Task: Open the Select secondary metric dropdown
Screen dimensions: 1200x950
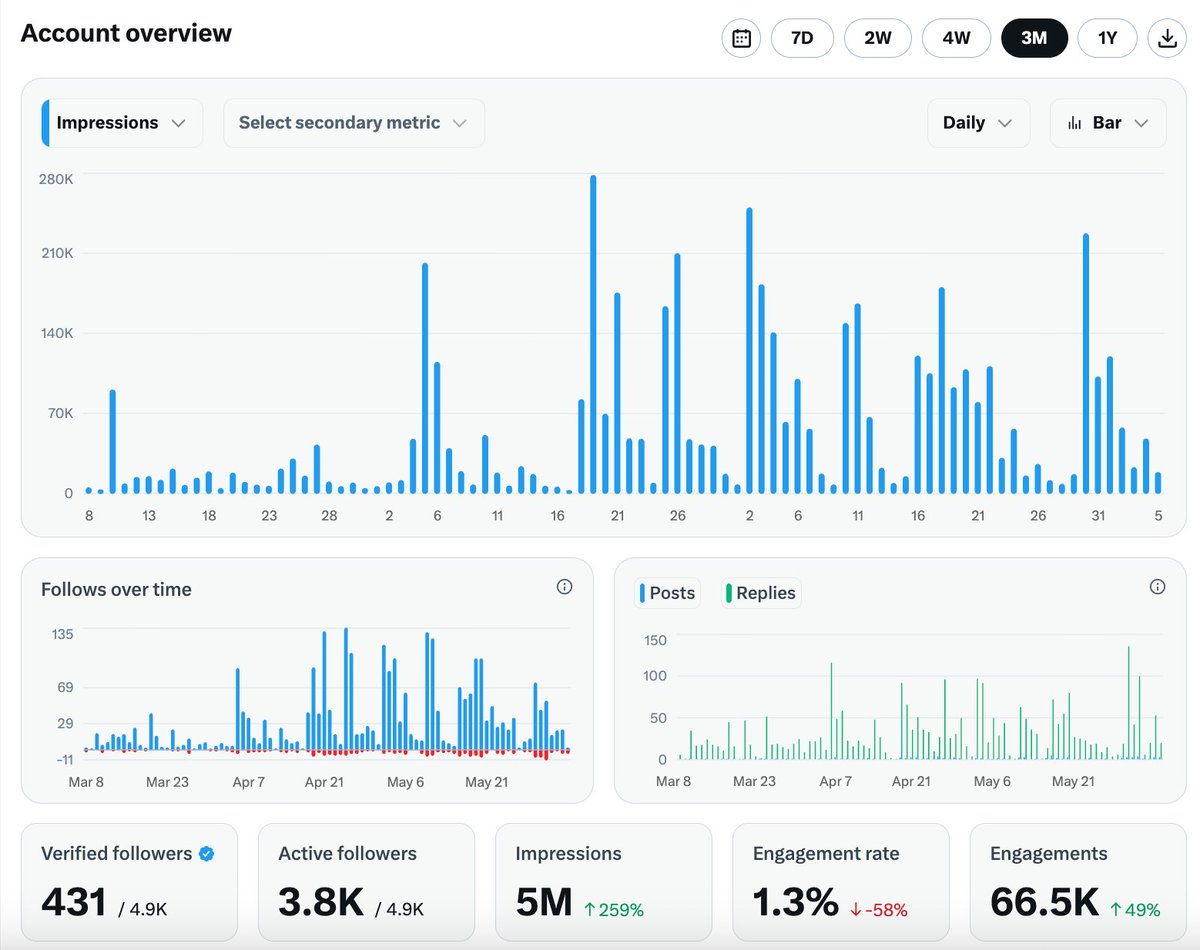Action: coord(354,123)
